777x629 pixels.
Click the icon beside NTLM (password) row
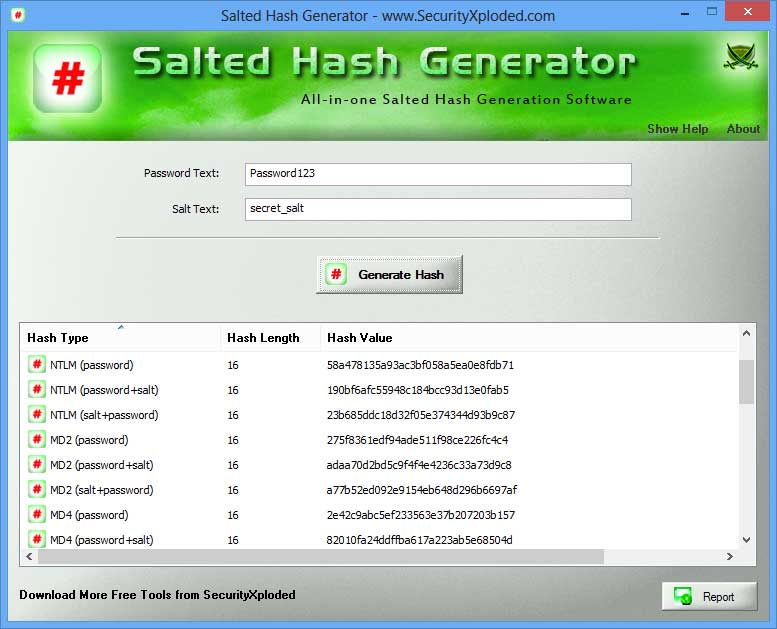[37, 365]
